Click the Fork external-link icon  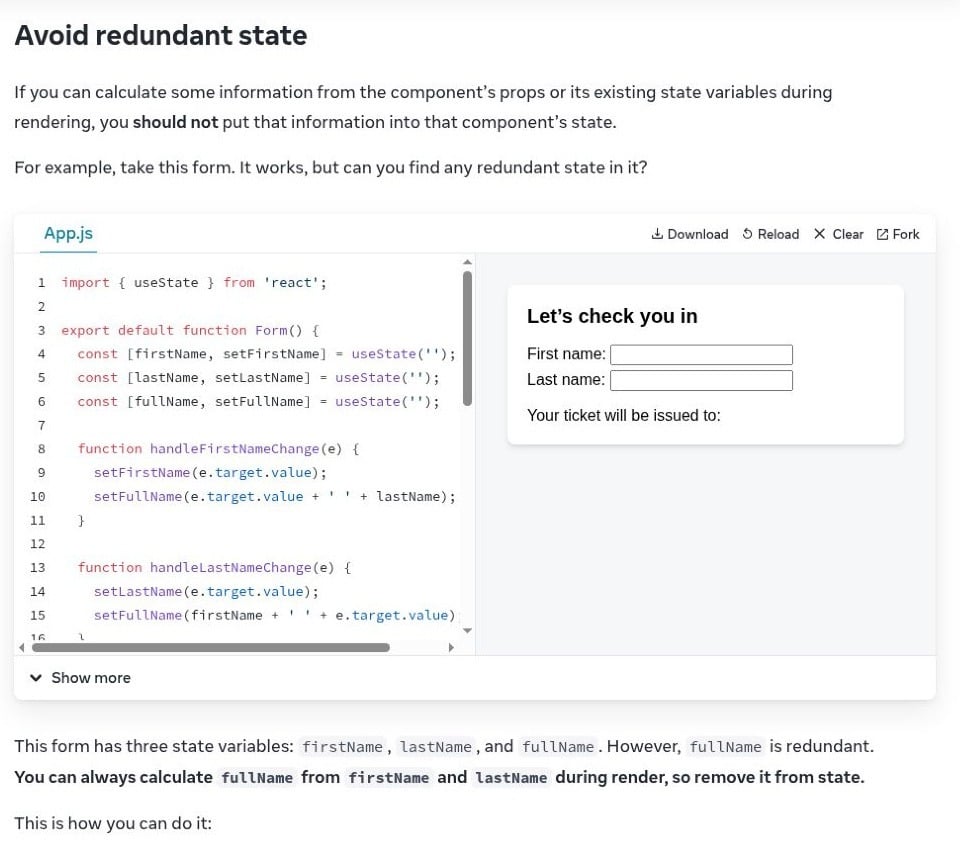click(882, 234)
